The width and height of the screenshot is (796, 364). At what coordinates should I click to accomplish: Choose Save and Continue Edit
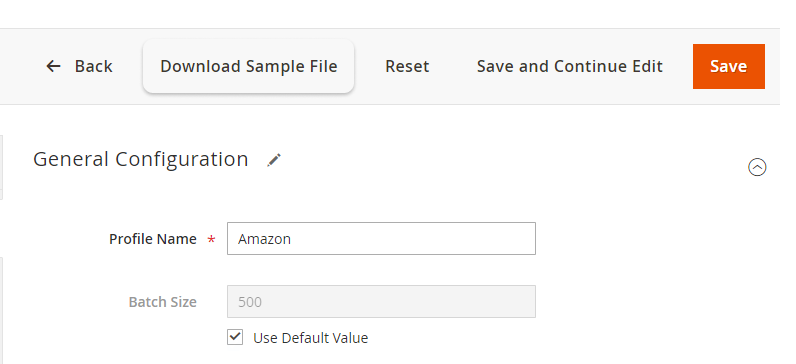(x=570, y=66)
